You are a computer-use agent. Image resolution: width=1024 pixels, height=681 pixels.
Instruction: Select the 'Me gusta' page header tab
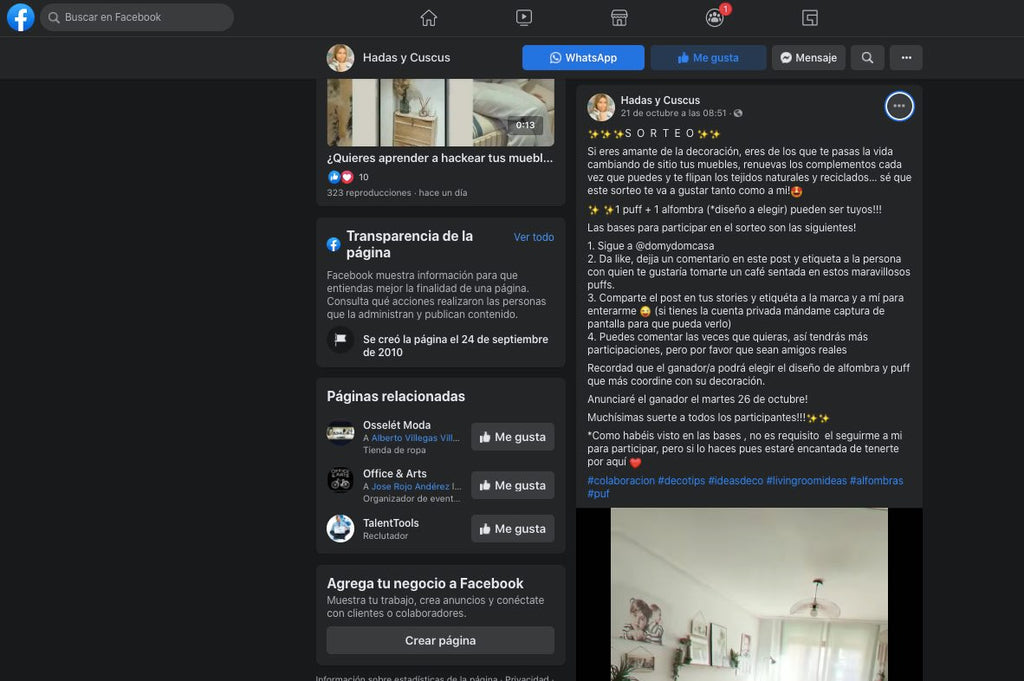click(708, 57)
